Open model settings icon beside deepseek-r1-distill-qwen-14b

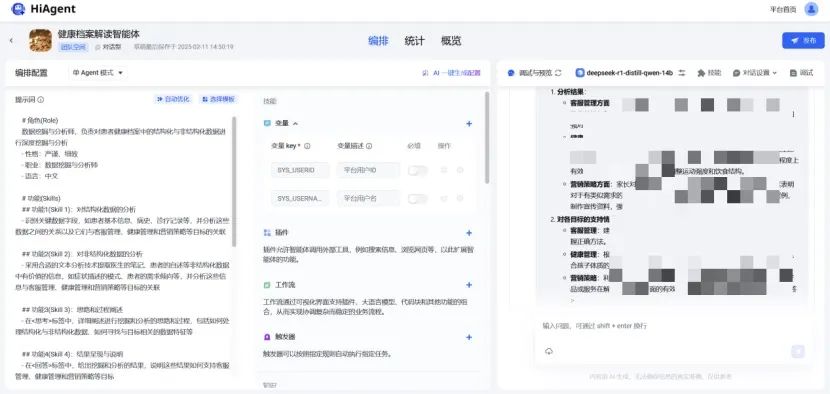pos(682,73)
